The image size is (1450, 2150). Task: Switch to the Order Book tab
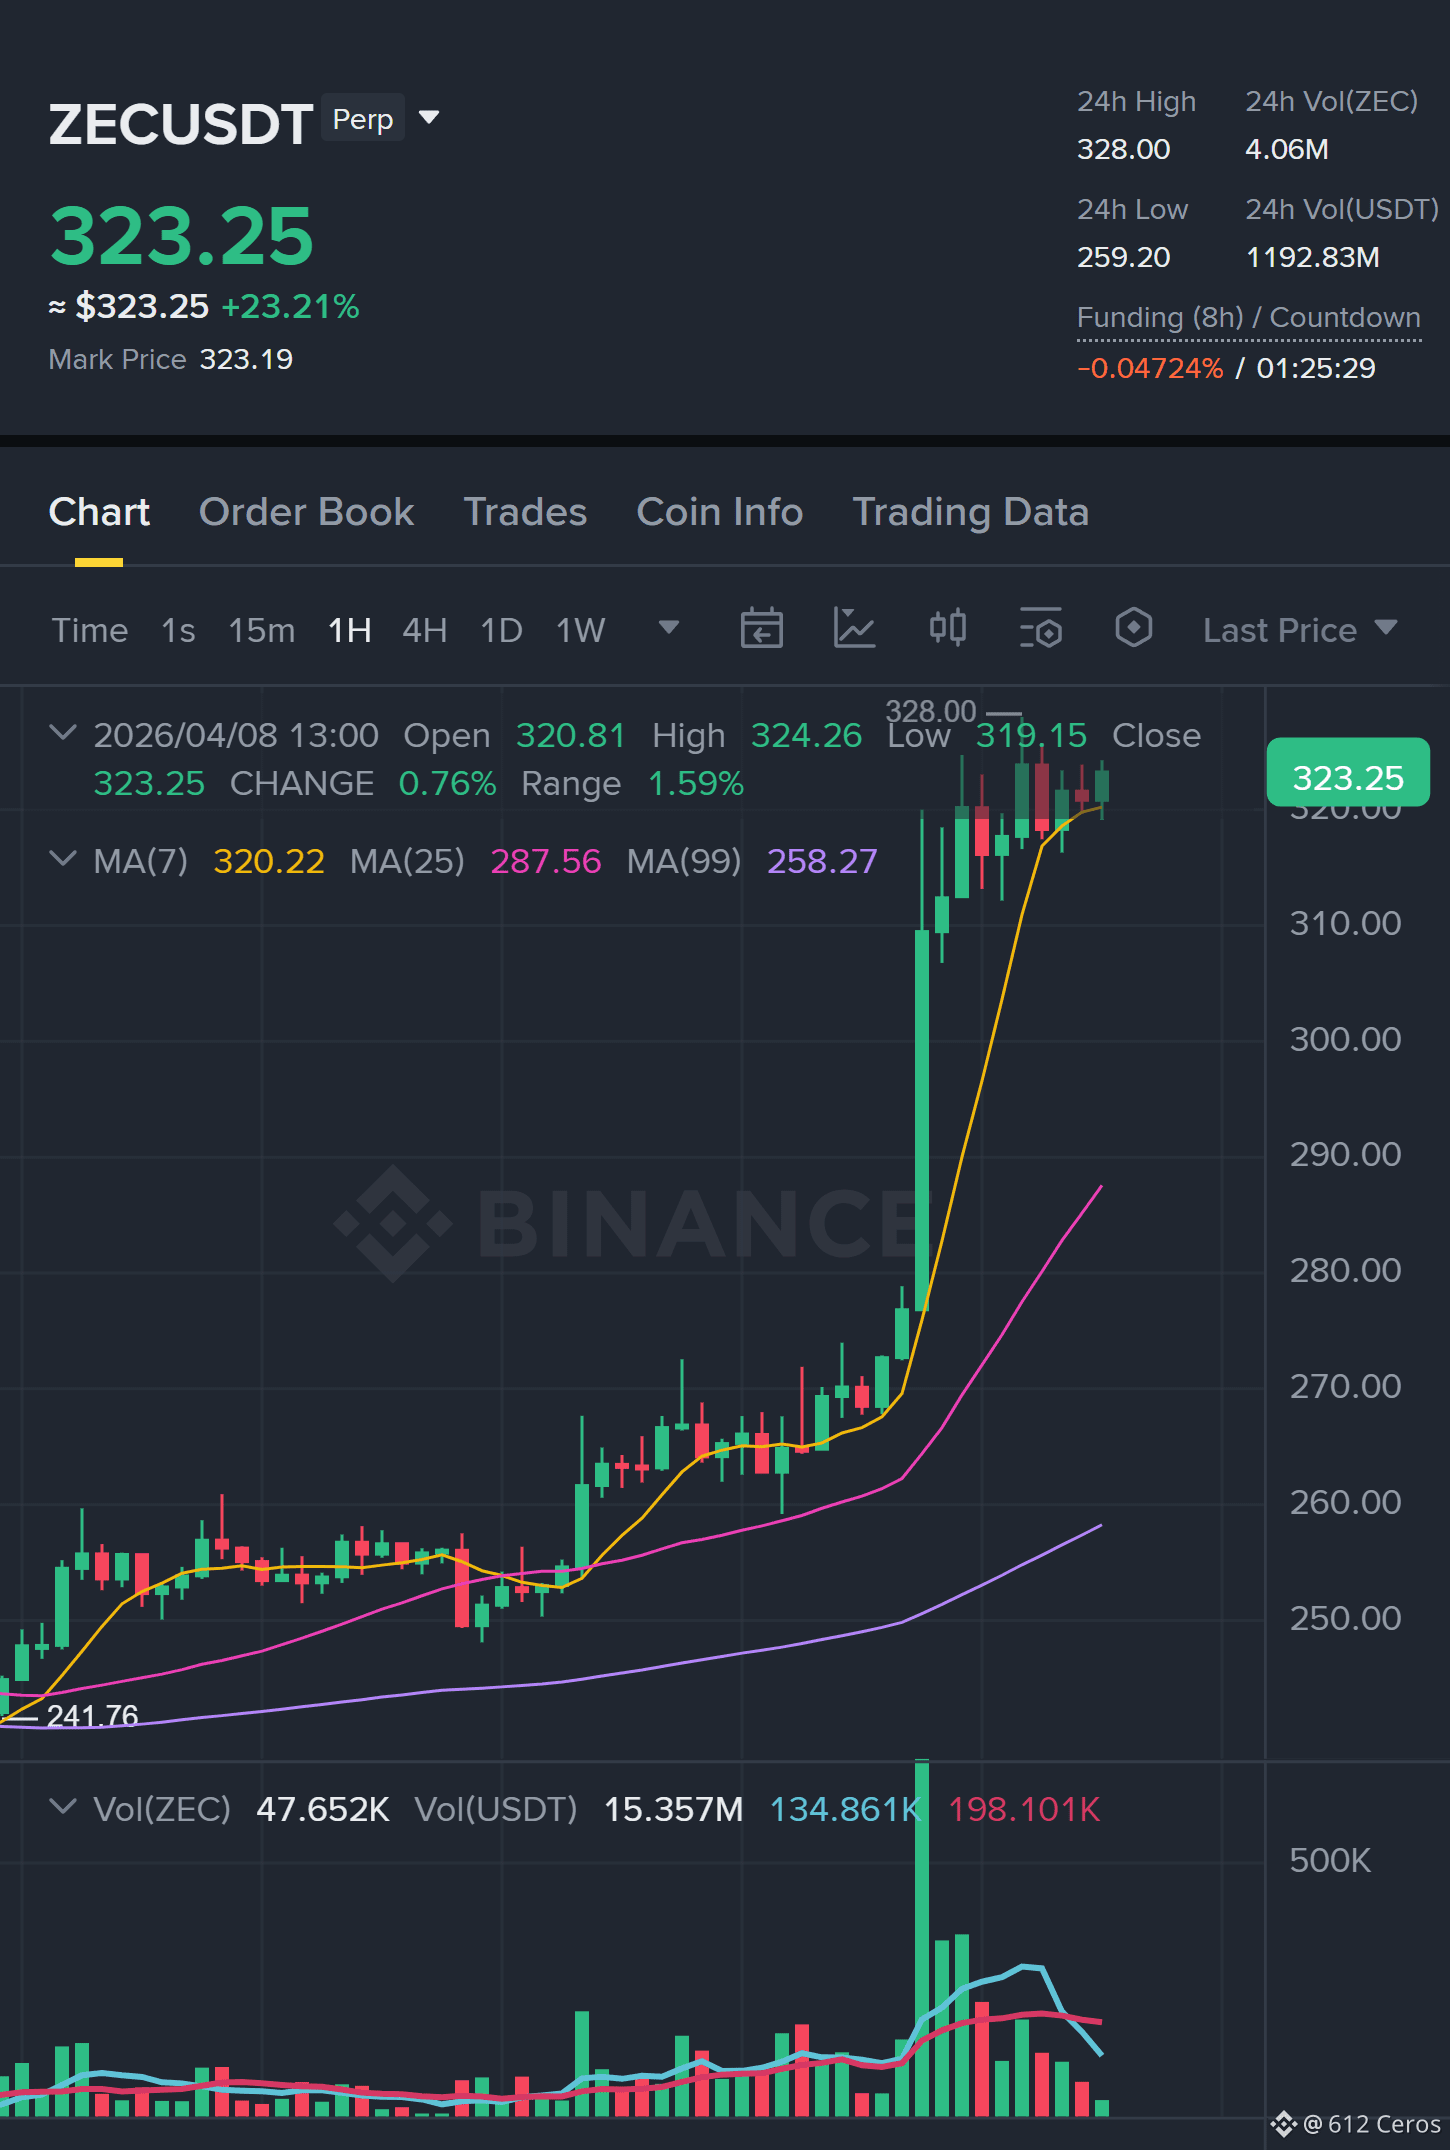(x=306, y=512)
